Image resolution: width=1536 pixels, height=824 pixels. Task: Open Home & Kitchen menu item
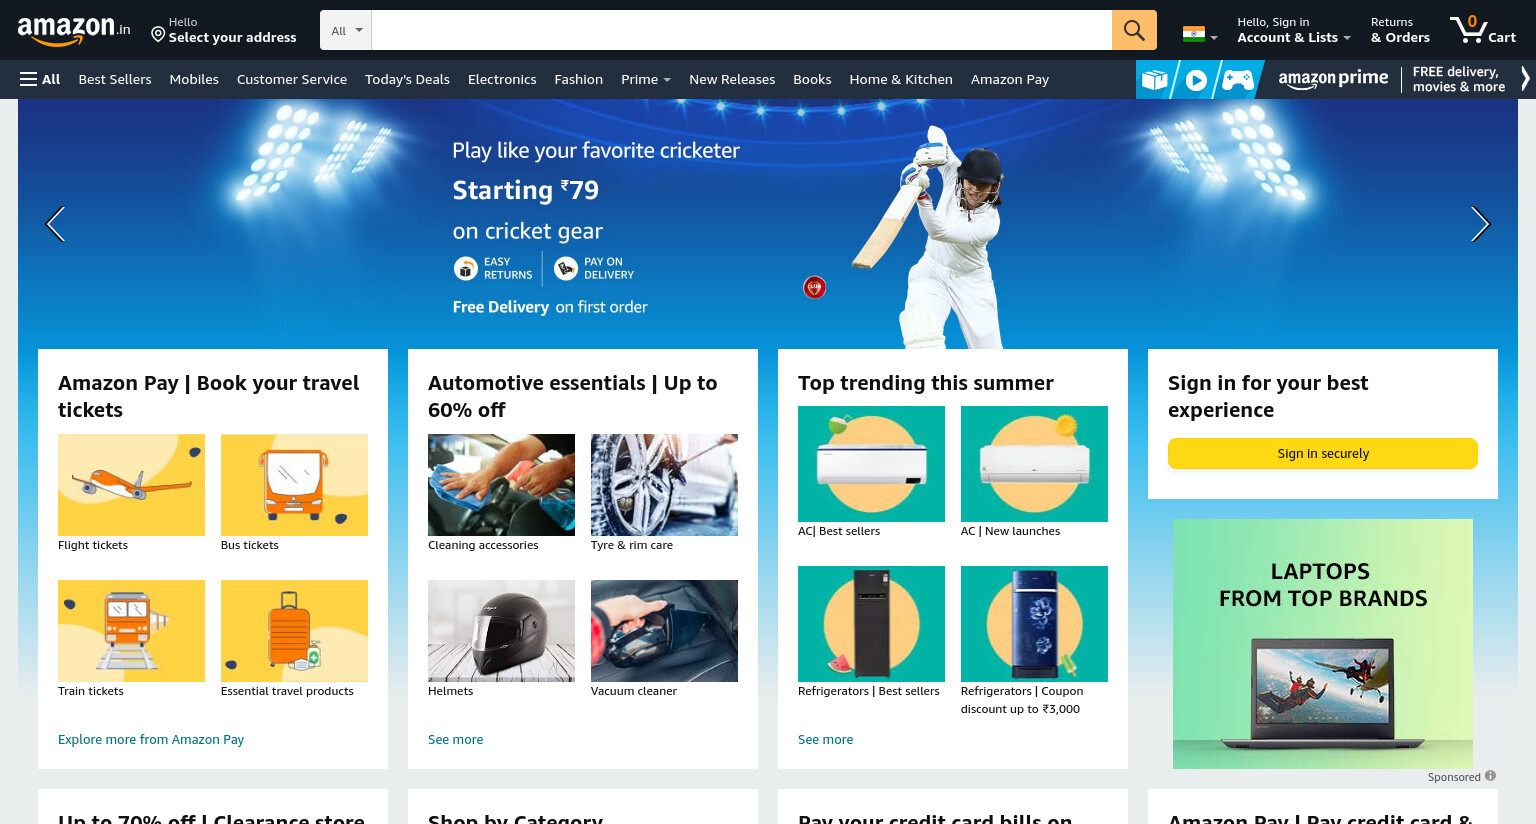pos(901,79)
